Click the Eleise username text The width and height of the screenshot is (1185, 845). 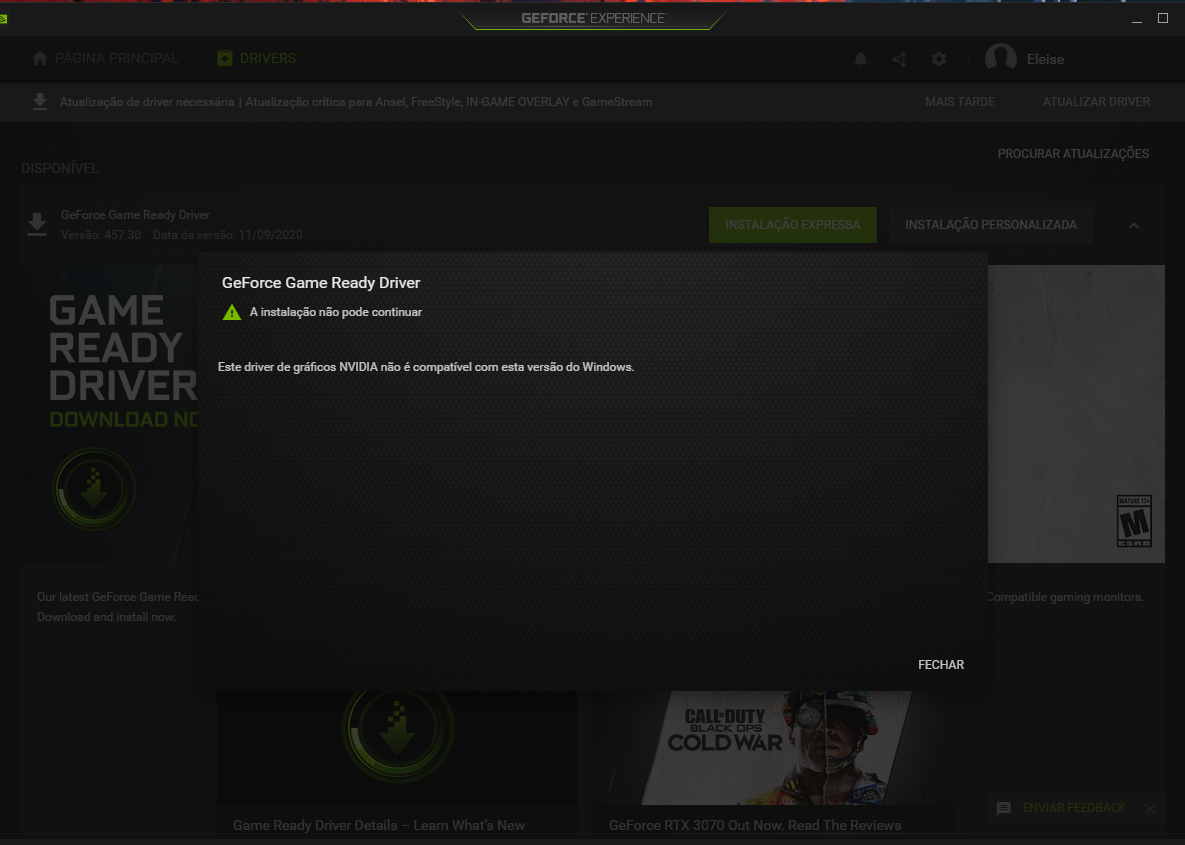coord(1045,59)
